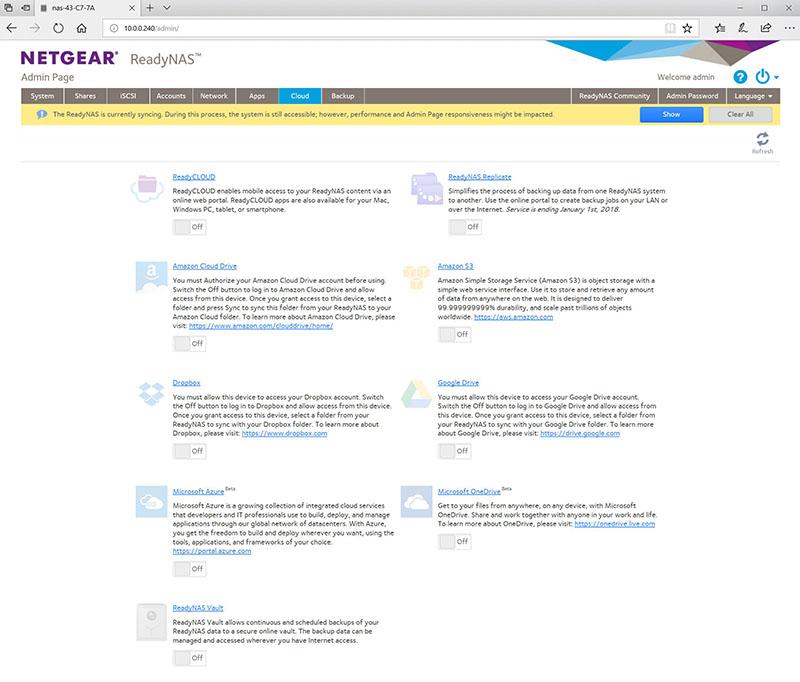The height and width of the screenshot is (682, 800).
Task: Click the Microsoft Azure cloud icon
Action: coord(151,502)
